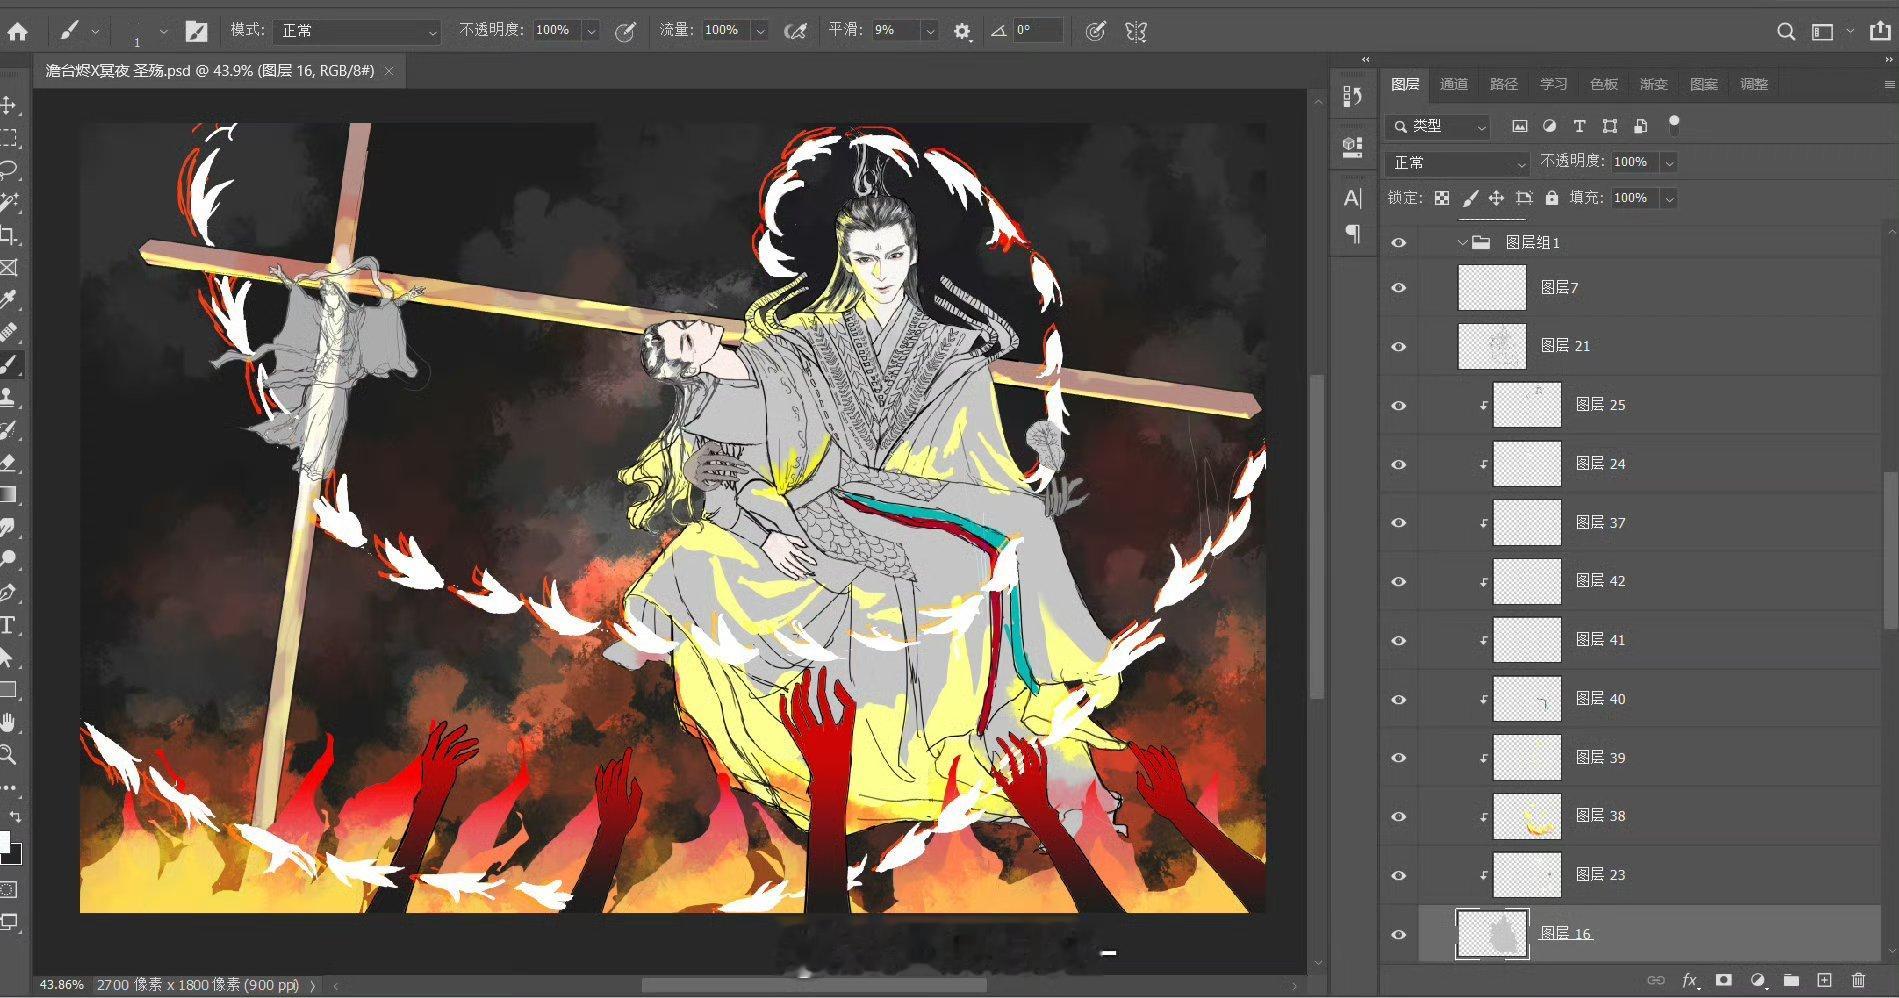Viewport: 1899px width, 998px height.
Task: Add layer mask from panel bottom
Action: pyautogui.click(x=1723, y=980)
